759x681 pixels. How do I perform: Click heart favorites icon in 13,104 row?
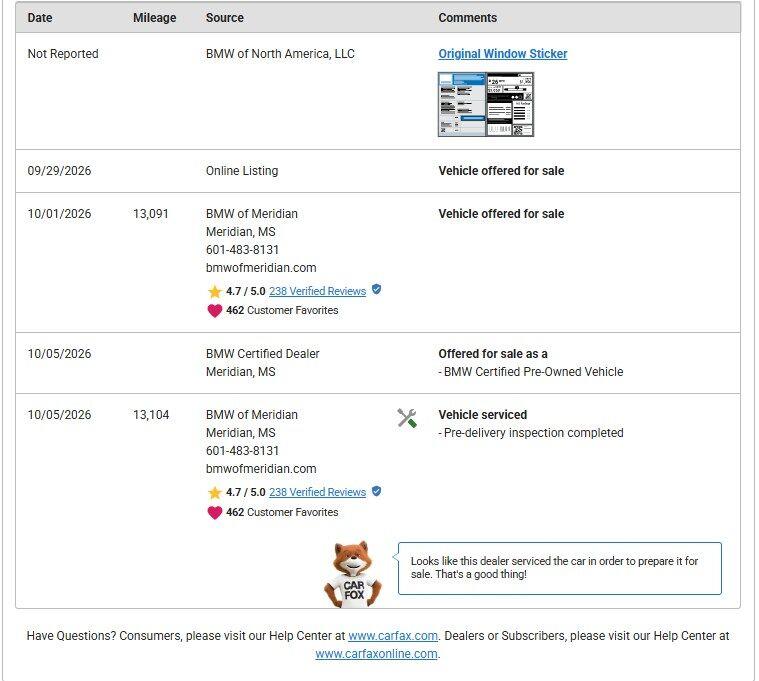(214, 512)
